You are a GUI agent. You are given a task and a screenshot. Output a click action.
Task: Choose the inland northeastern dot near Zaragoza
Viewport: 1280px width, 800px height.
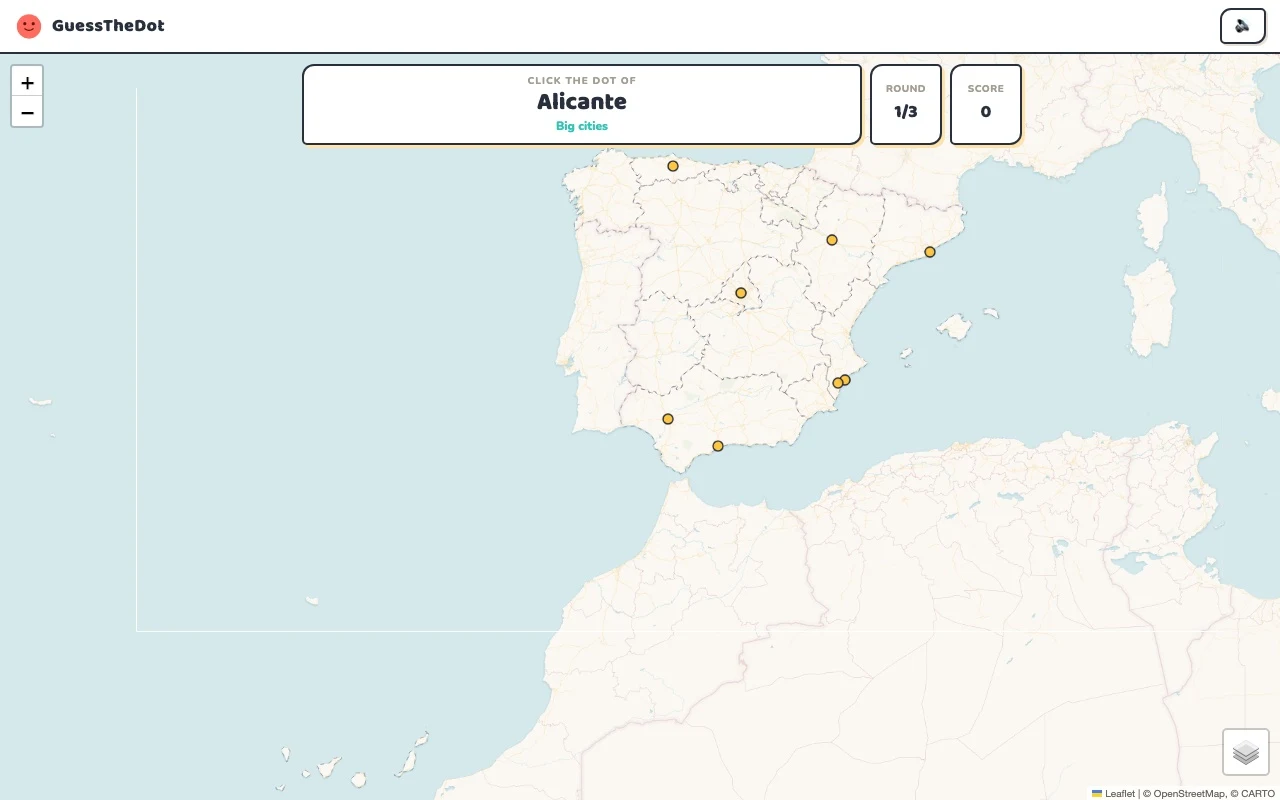tap(832, 240)
